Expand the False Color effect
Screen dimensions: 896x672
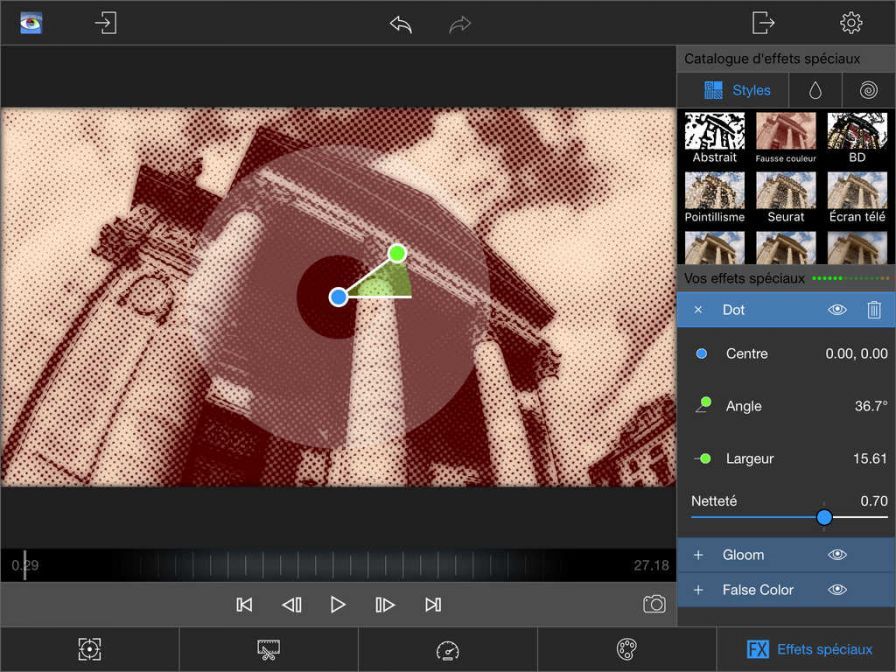[698, 590]
